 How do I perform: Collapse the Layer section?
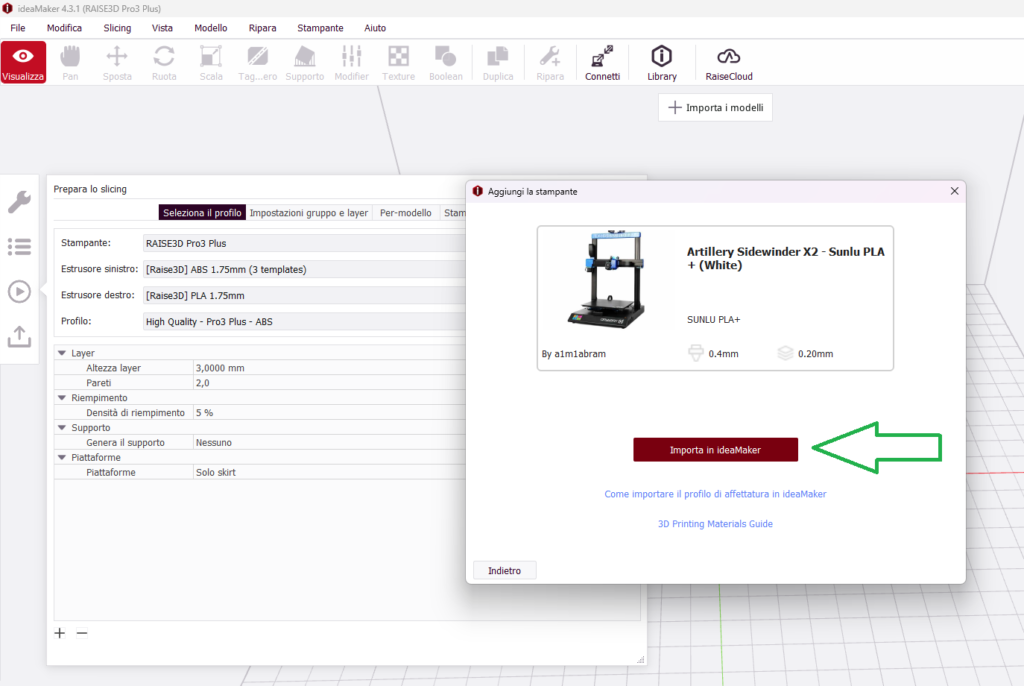[x=62, y=353]
